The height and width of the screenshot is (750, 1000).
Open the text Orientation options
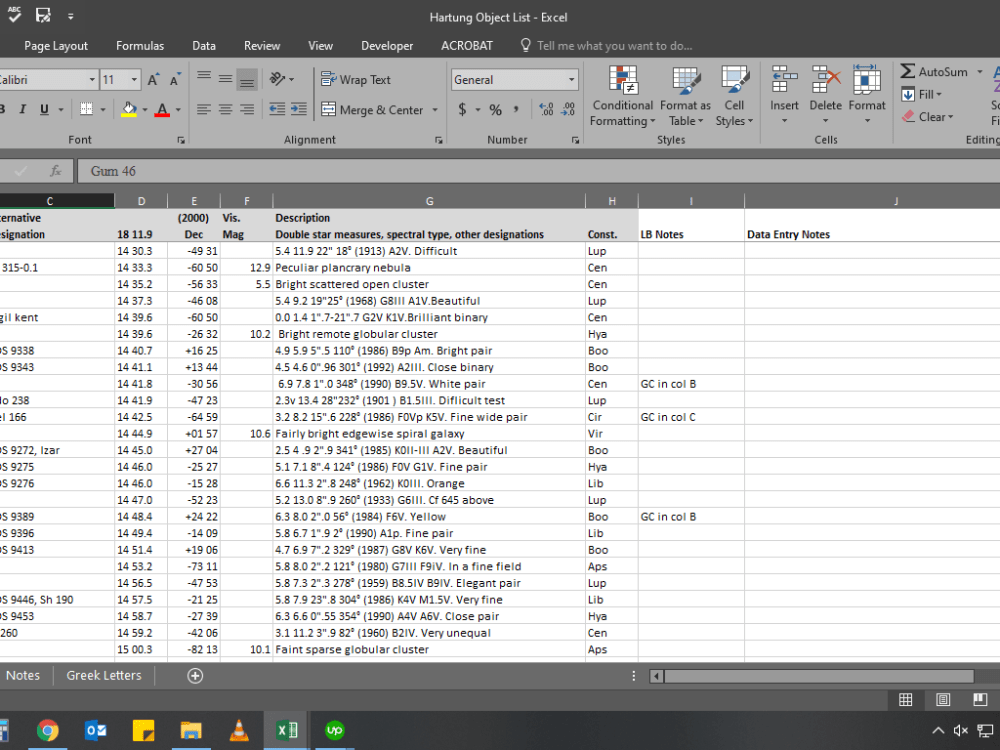tap(281, 79)
